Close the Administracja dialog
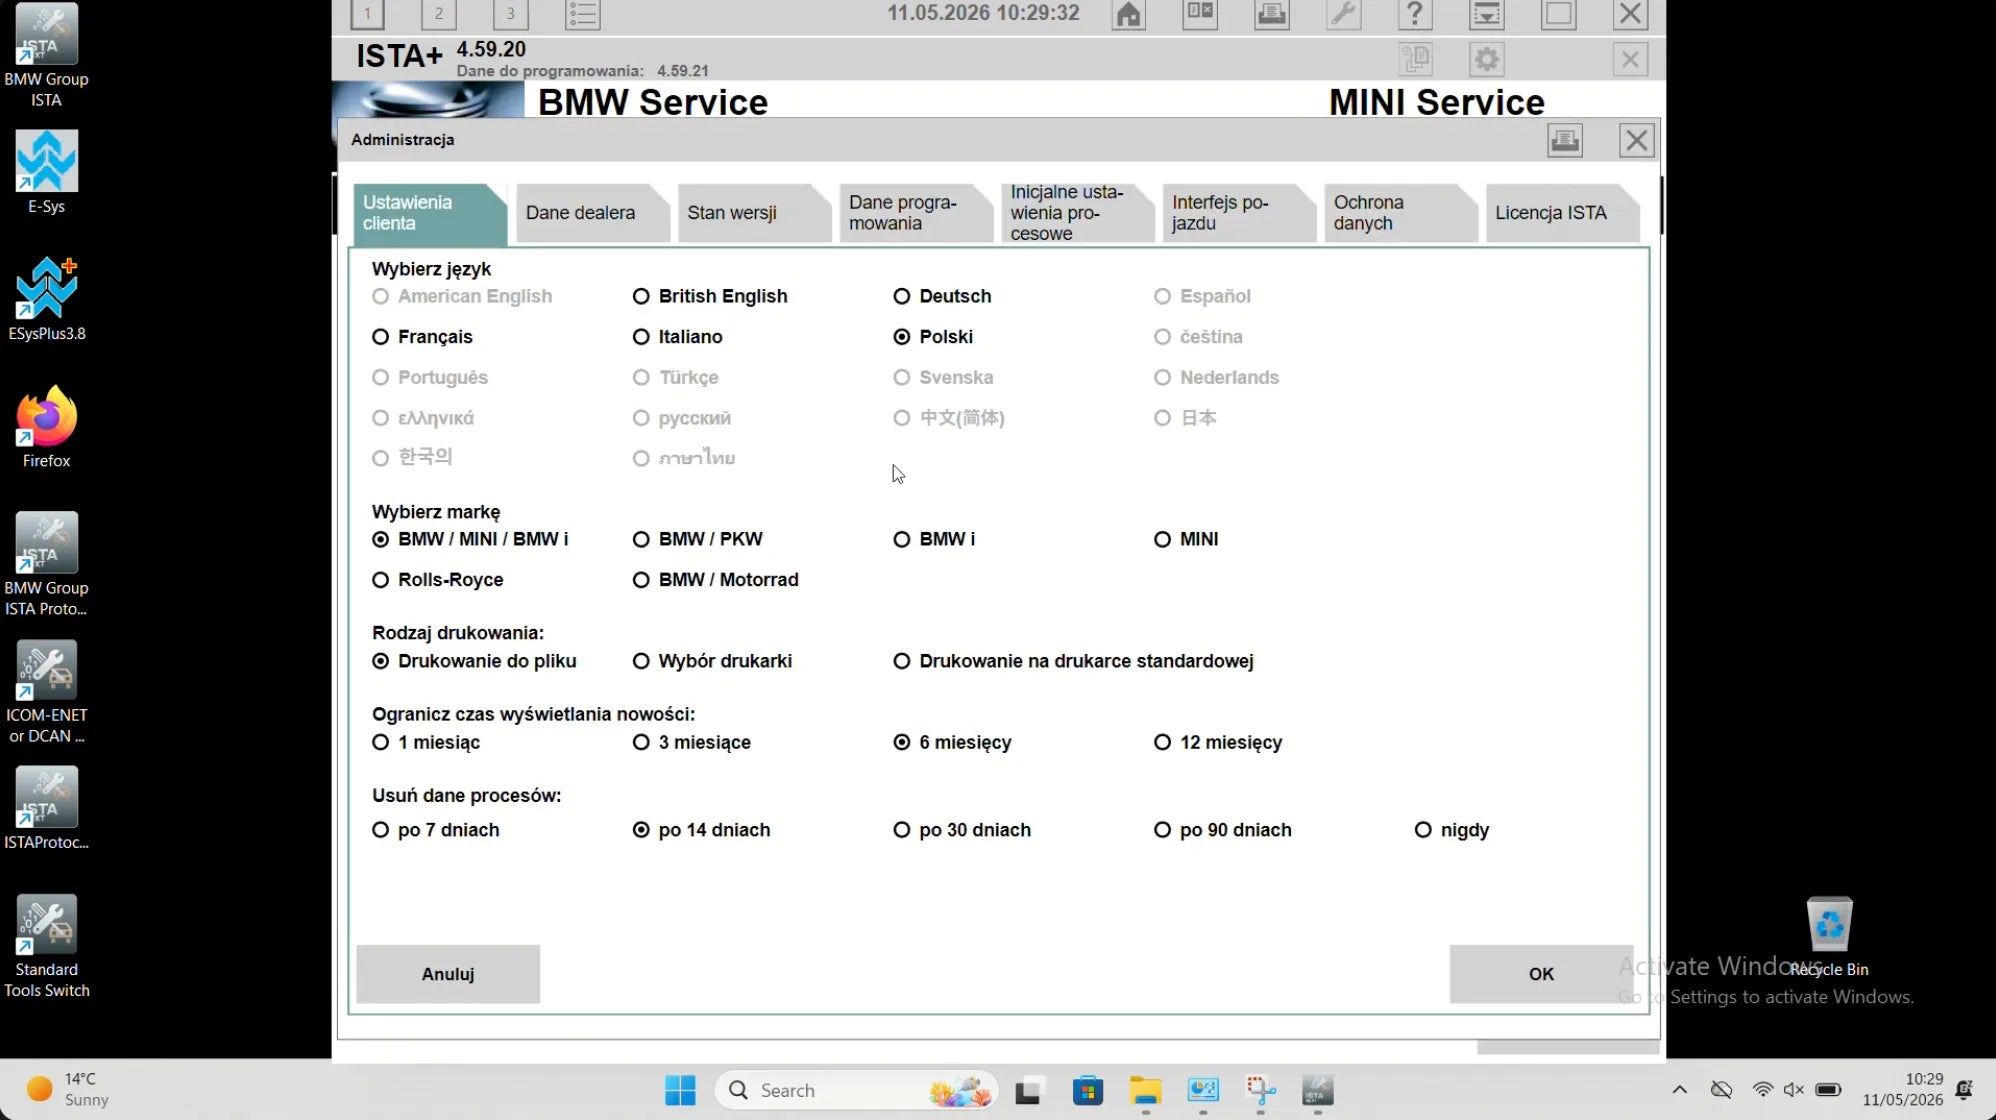Viewport: 1996px width, 1120px height. 1636,140
